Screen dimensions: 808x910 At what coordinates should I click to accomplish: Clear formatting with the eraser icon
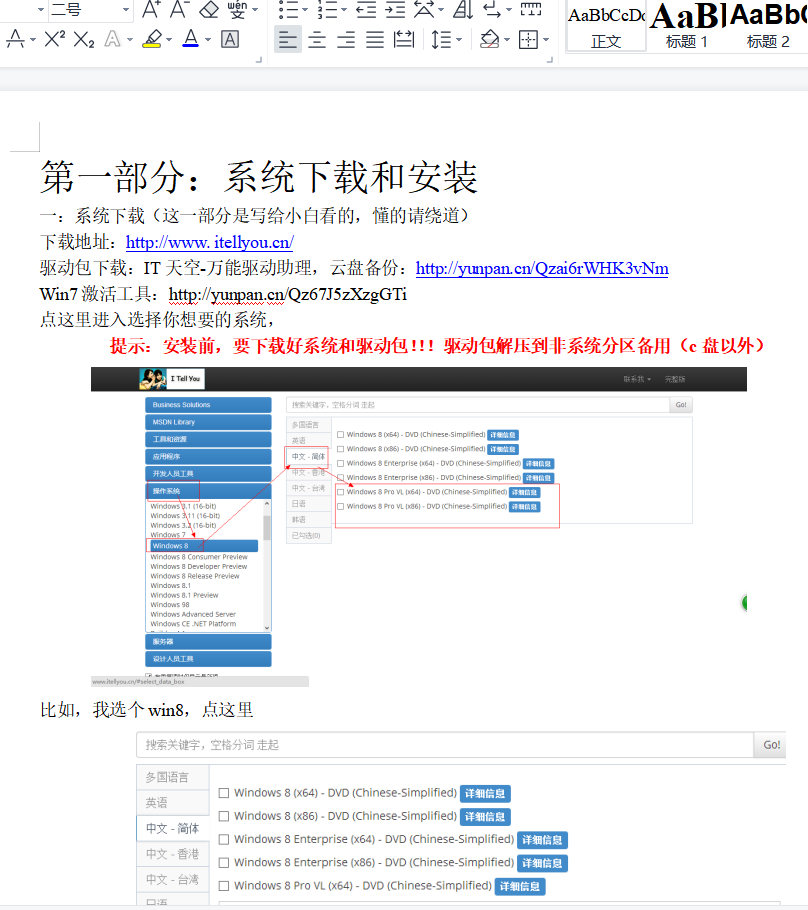tap(209, 9)
